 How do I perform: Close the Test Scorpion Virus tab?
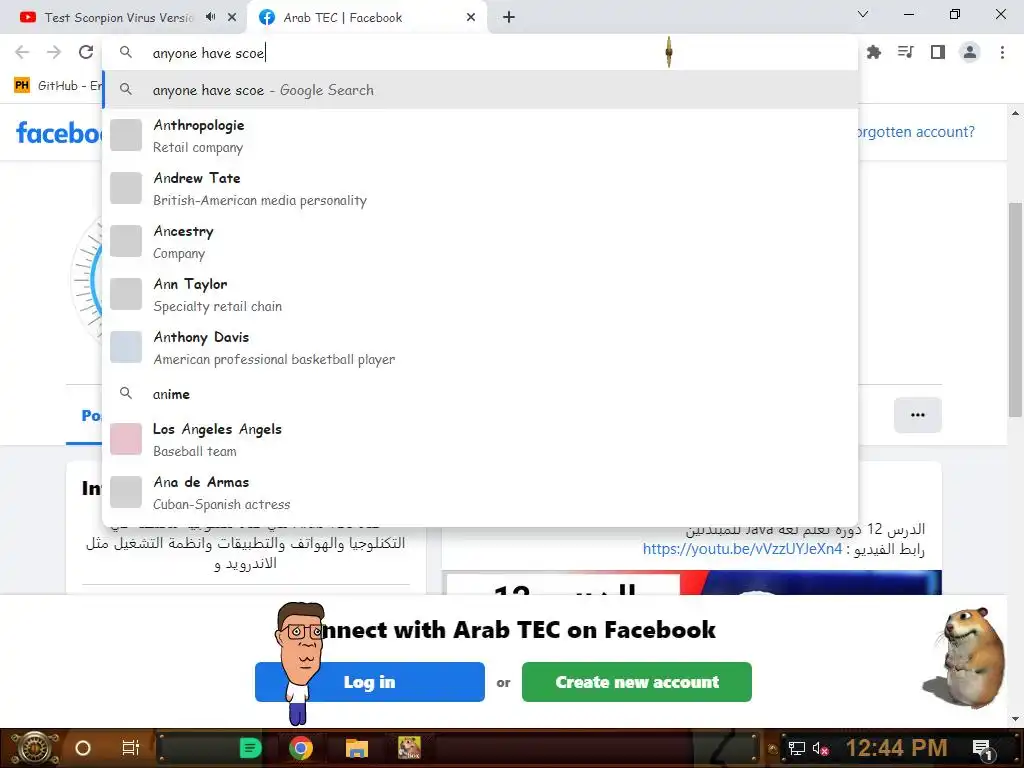point(232,17)
